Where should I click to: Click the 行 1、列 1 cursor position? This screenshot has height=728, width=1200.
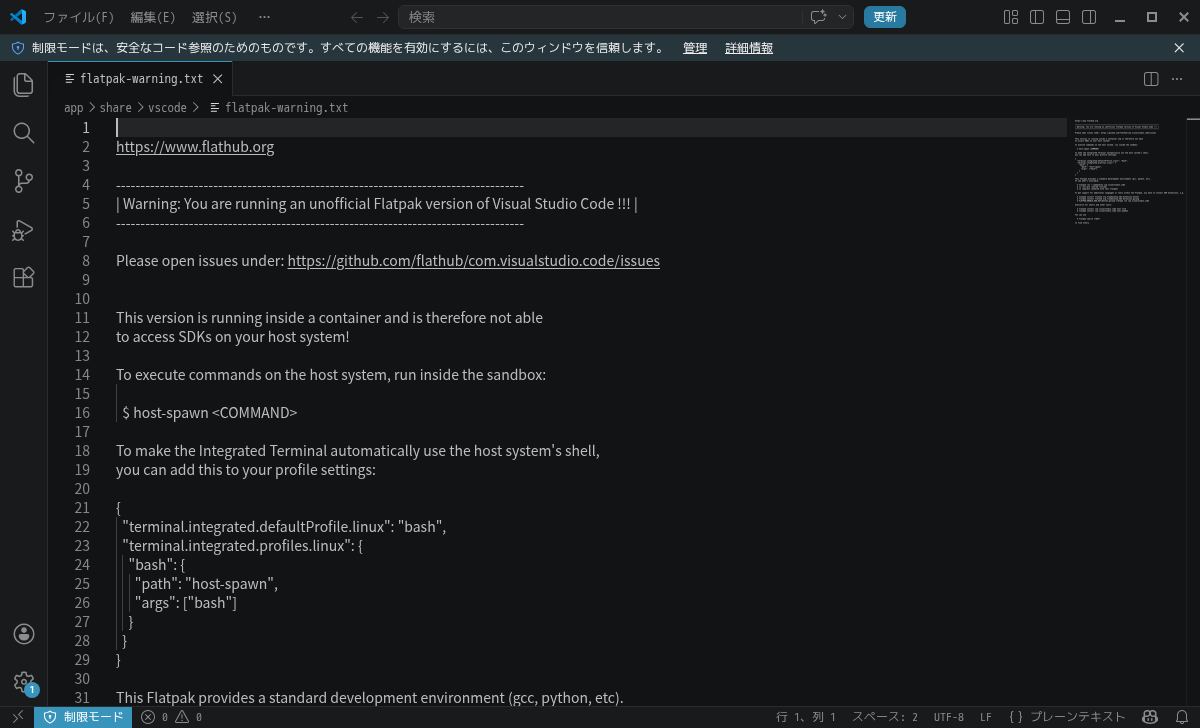click(806, 717)
